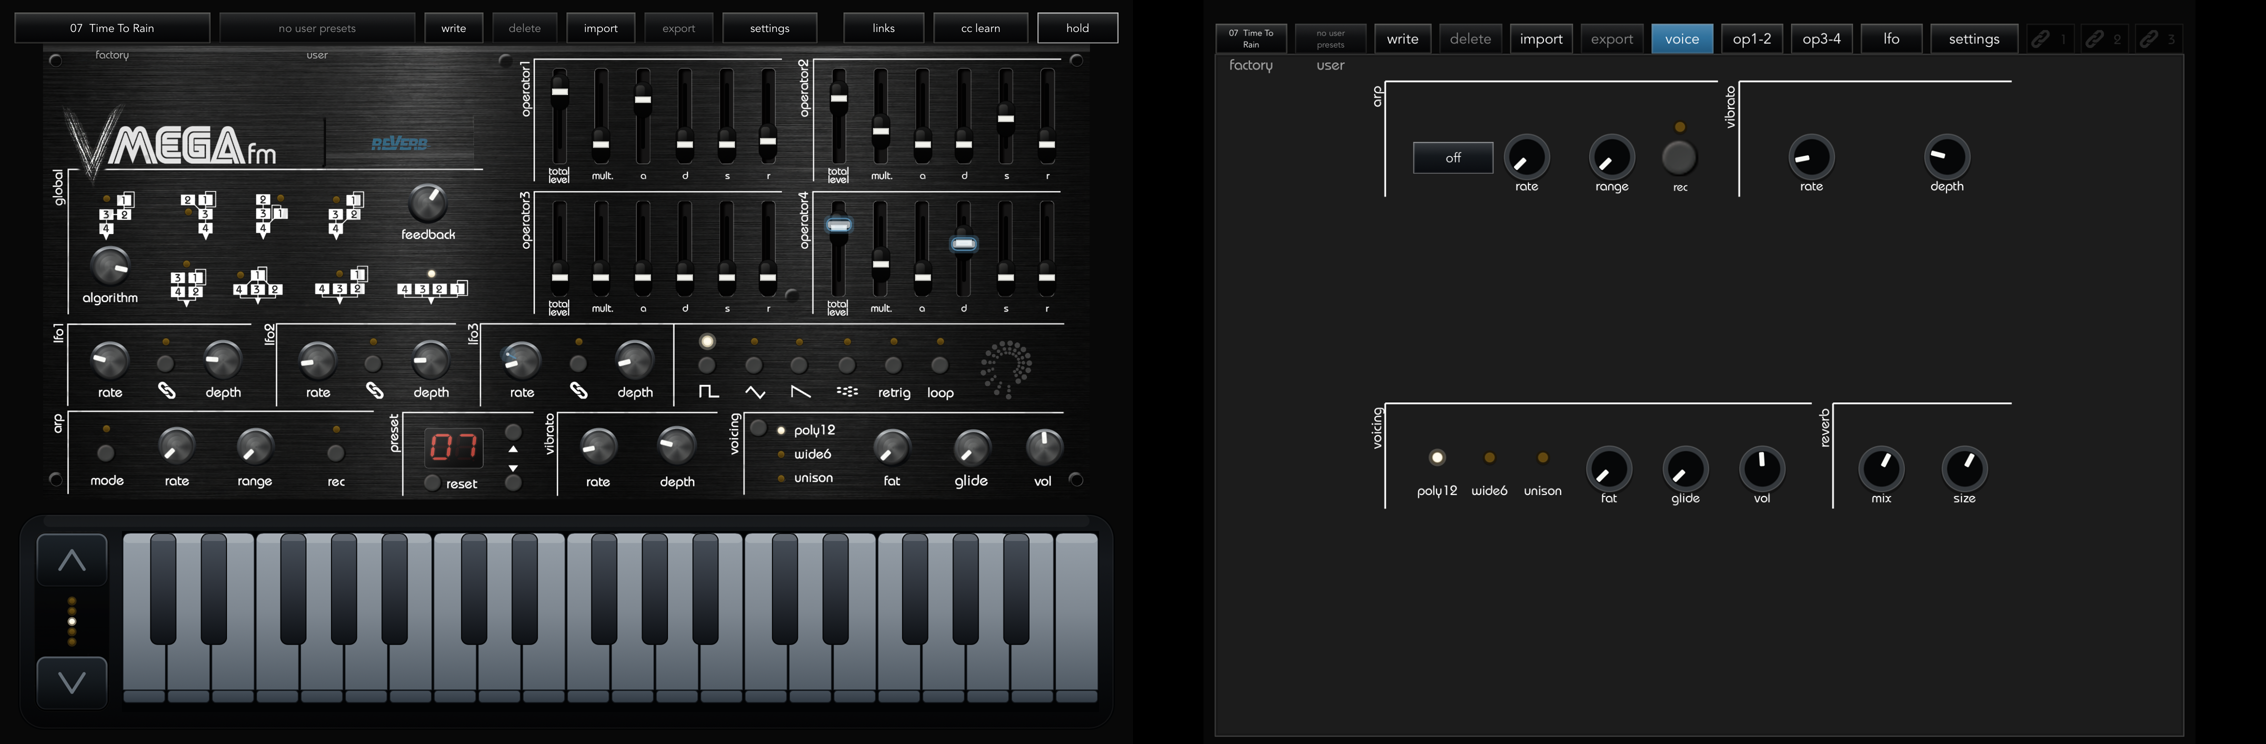Select unison in the voice panel

[x=1542, y=458]
